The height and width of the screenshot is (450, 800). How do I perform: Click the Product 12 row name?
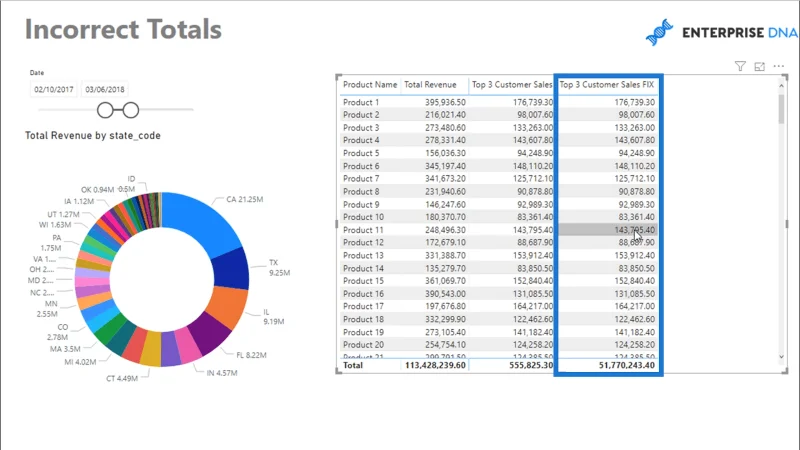pos(363,242)
